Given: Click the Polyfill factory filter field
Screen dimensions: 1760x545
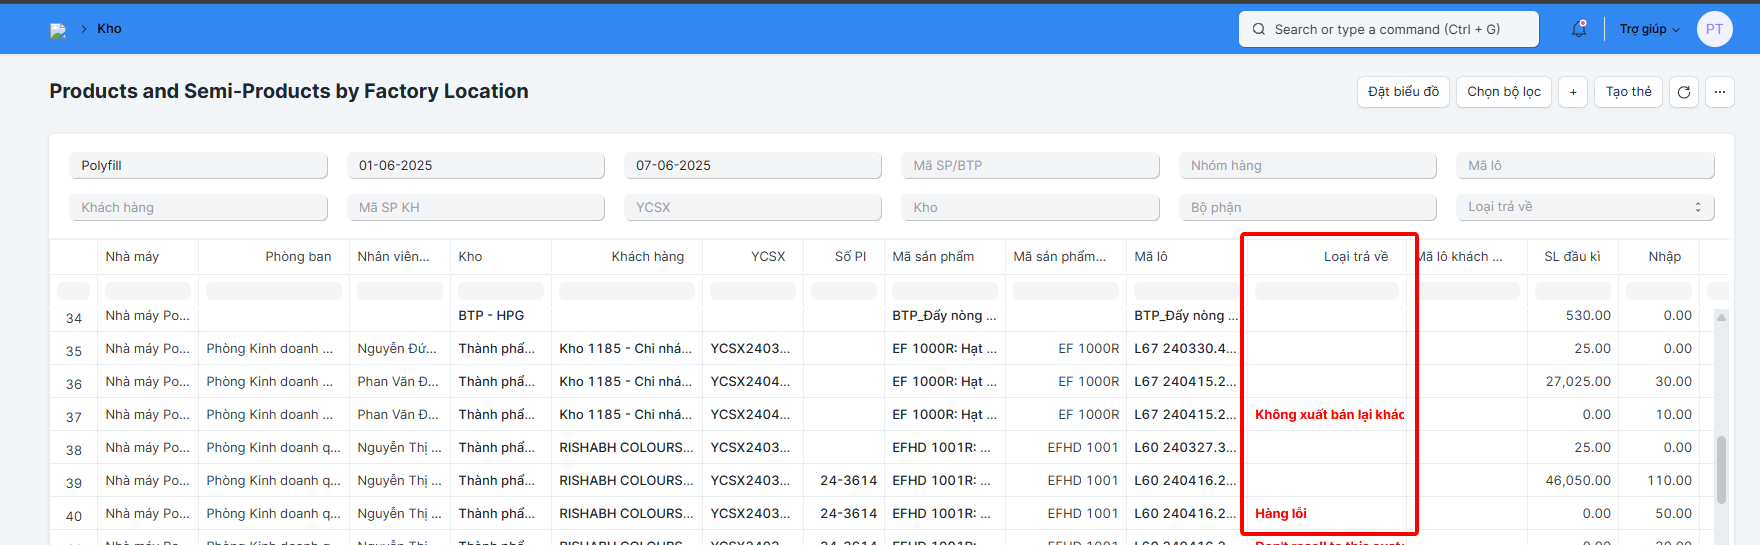Looking at the screenshot, I should pyautogui.click(x=198, y=166).
